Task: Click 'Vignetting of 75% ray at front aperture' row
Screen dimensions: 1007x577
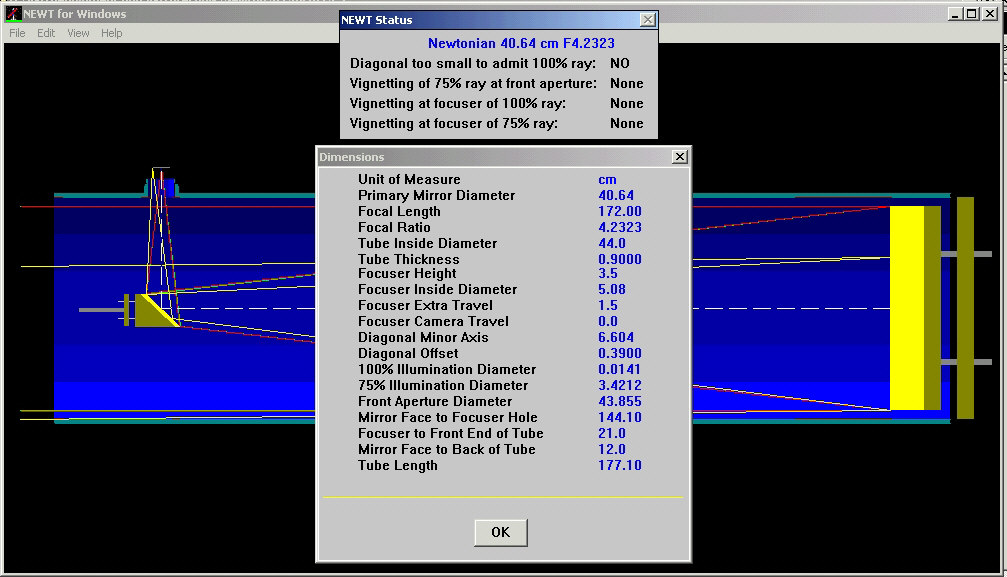Action: (496, 84)
